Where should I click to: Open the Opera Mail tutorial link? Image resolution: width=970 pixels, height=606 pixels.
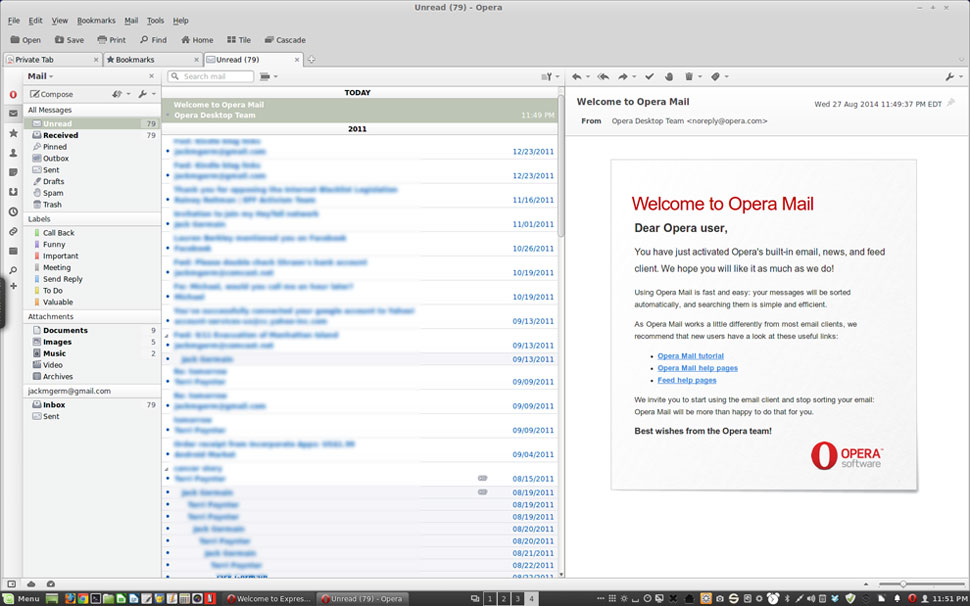(x=690, y=356)
